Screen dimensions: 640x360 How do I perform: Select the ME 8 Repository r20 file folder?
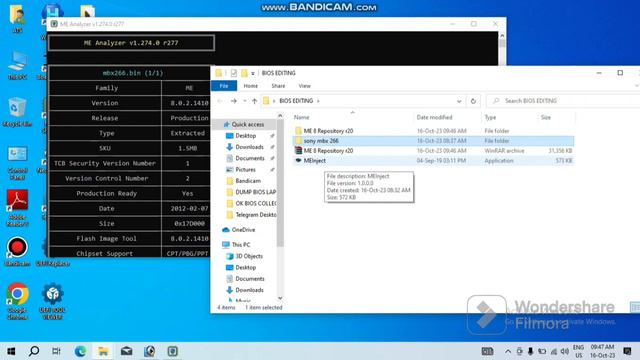pyautogui.click(x=433, y=131)
